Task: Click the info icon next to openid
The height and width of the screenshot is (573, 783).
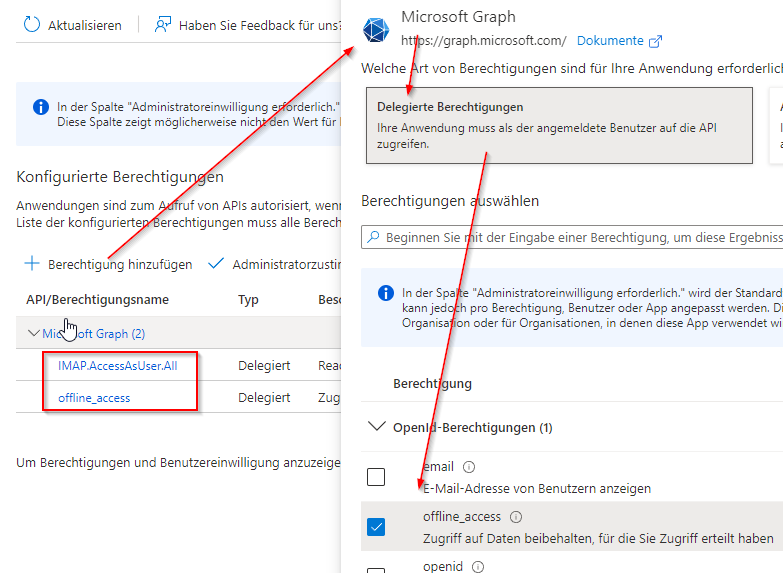Action: pyautogui.click(x=477, y=567)
